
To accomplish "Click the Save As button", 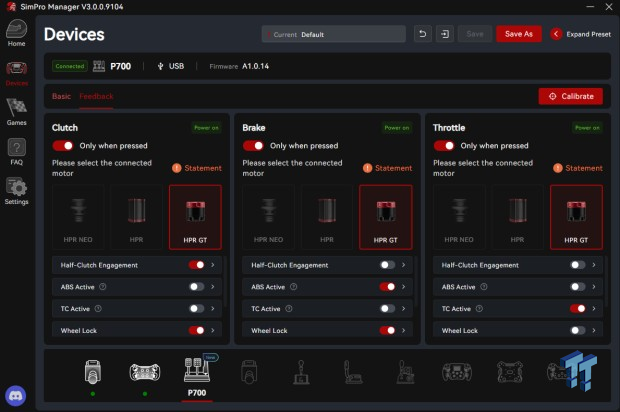I will click(519, 34).
